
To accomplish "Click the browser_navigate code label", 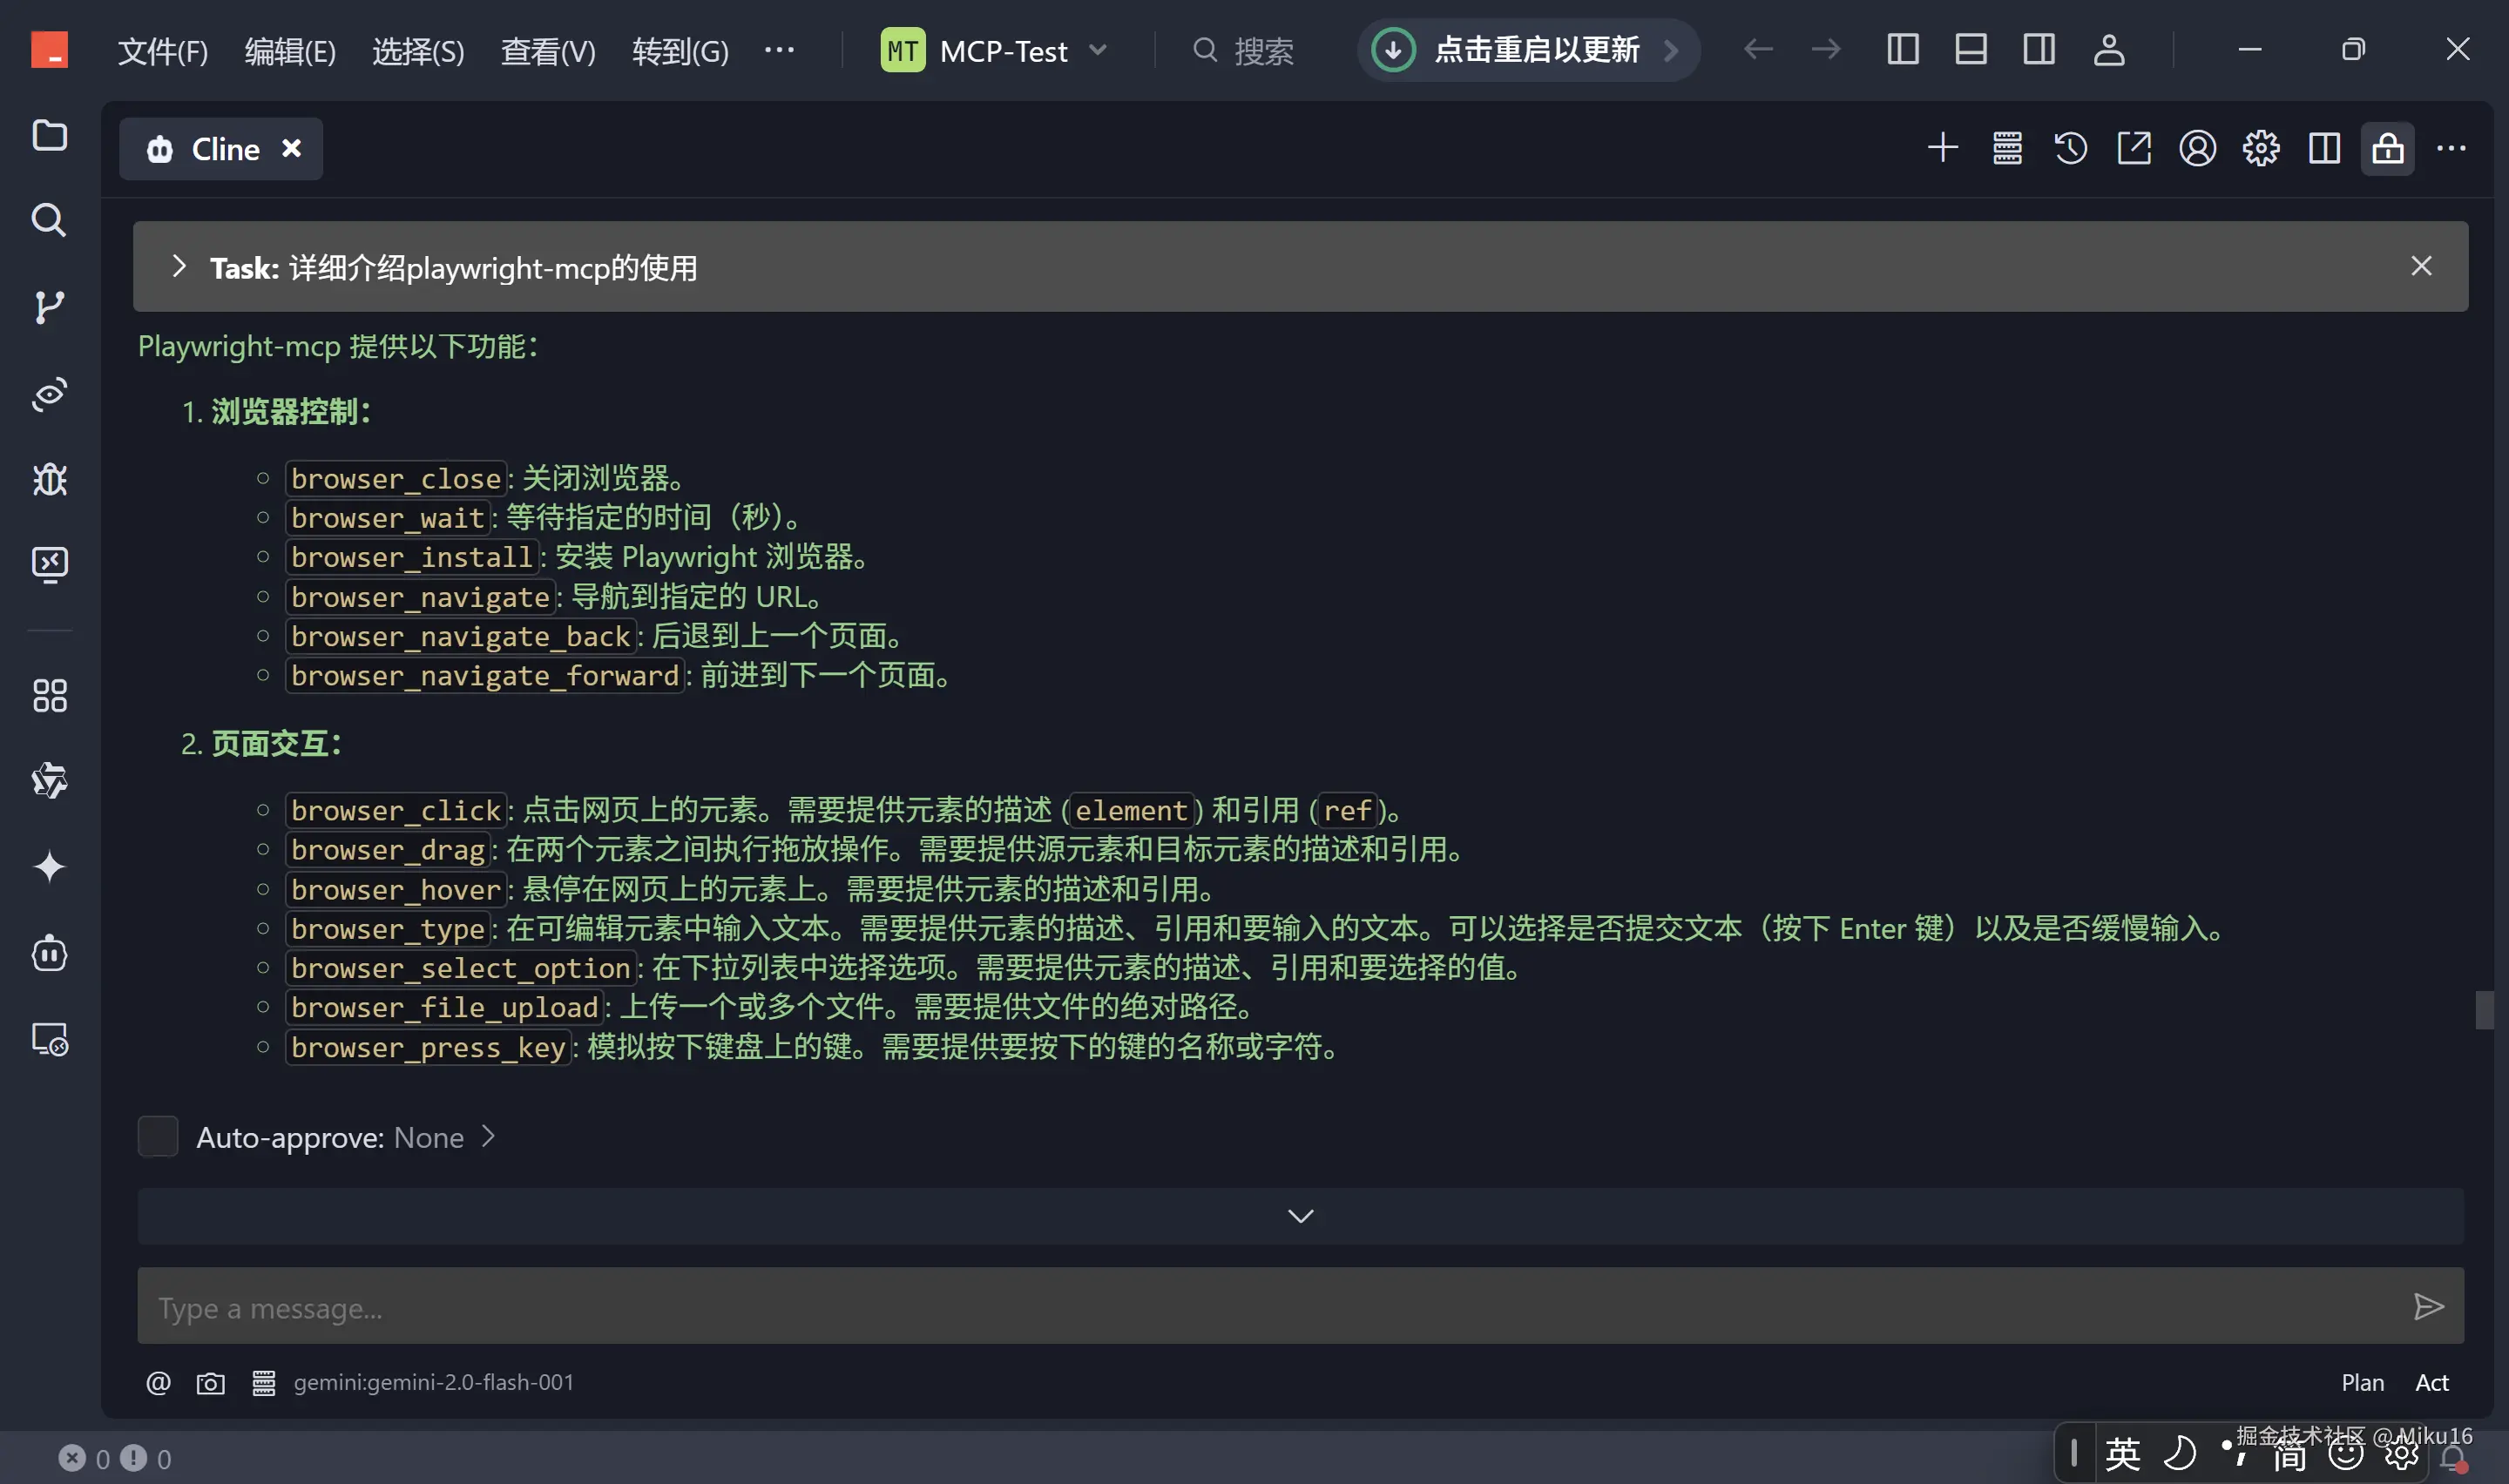I will pos(420,597).
